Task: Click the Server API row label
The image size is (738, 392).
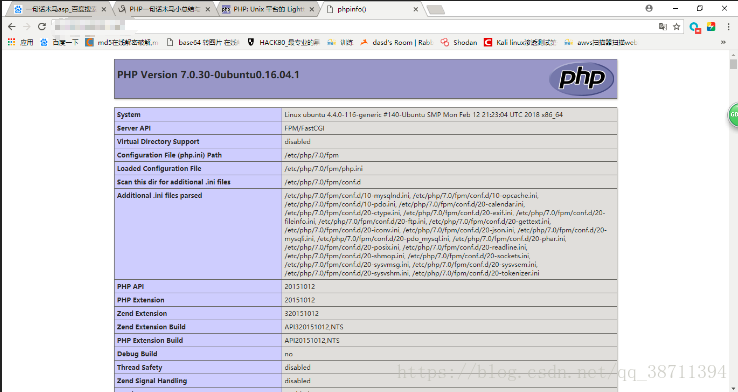Action: coord(134,128)
